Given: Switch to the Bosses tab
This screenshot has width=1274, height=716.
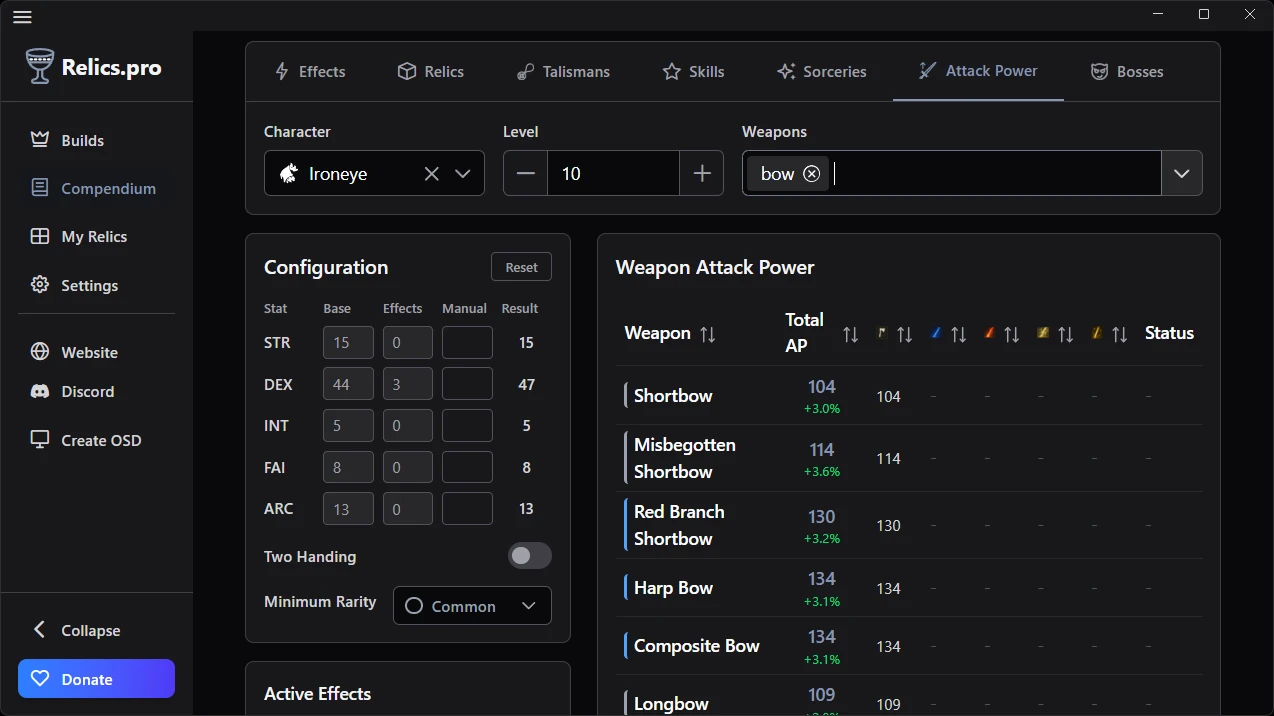Looking at the screenshot, I should tap(1127, 72).
